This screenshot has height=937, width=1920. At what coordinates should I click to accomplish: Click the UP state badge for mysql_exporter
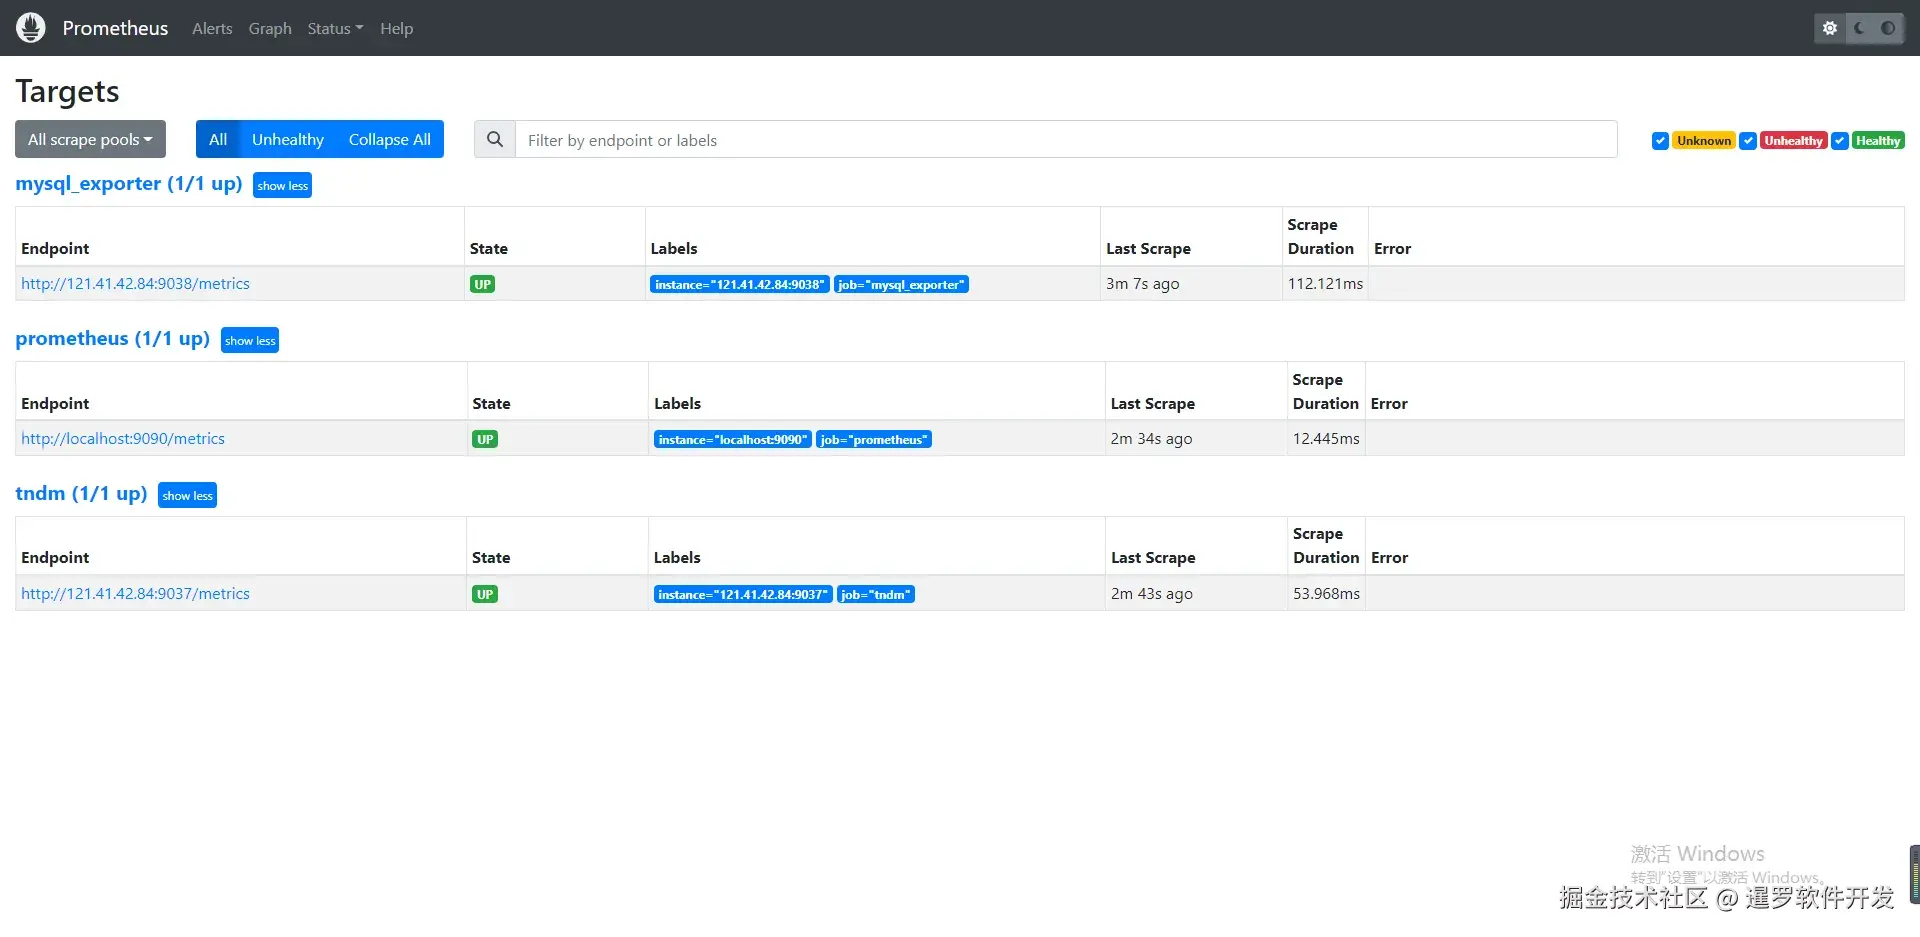pos(483,284)
